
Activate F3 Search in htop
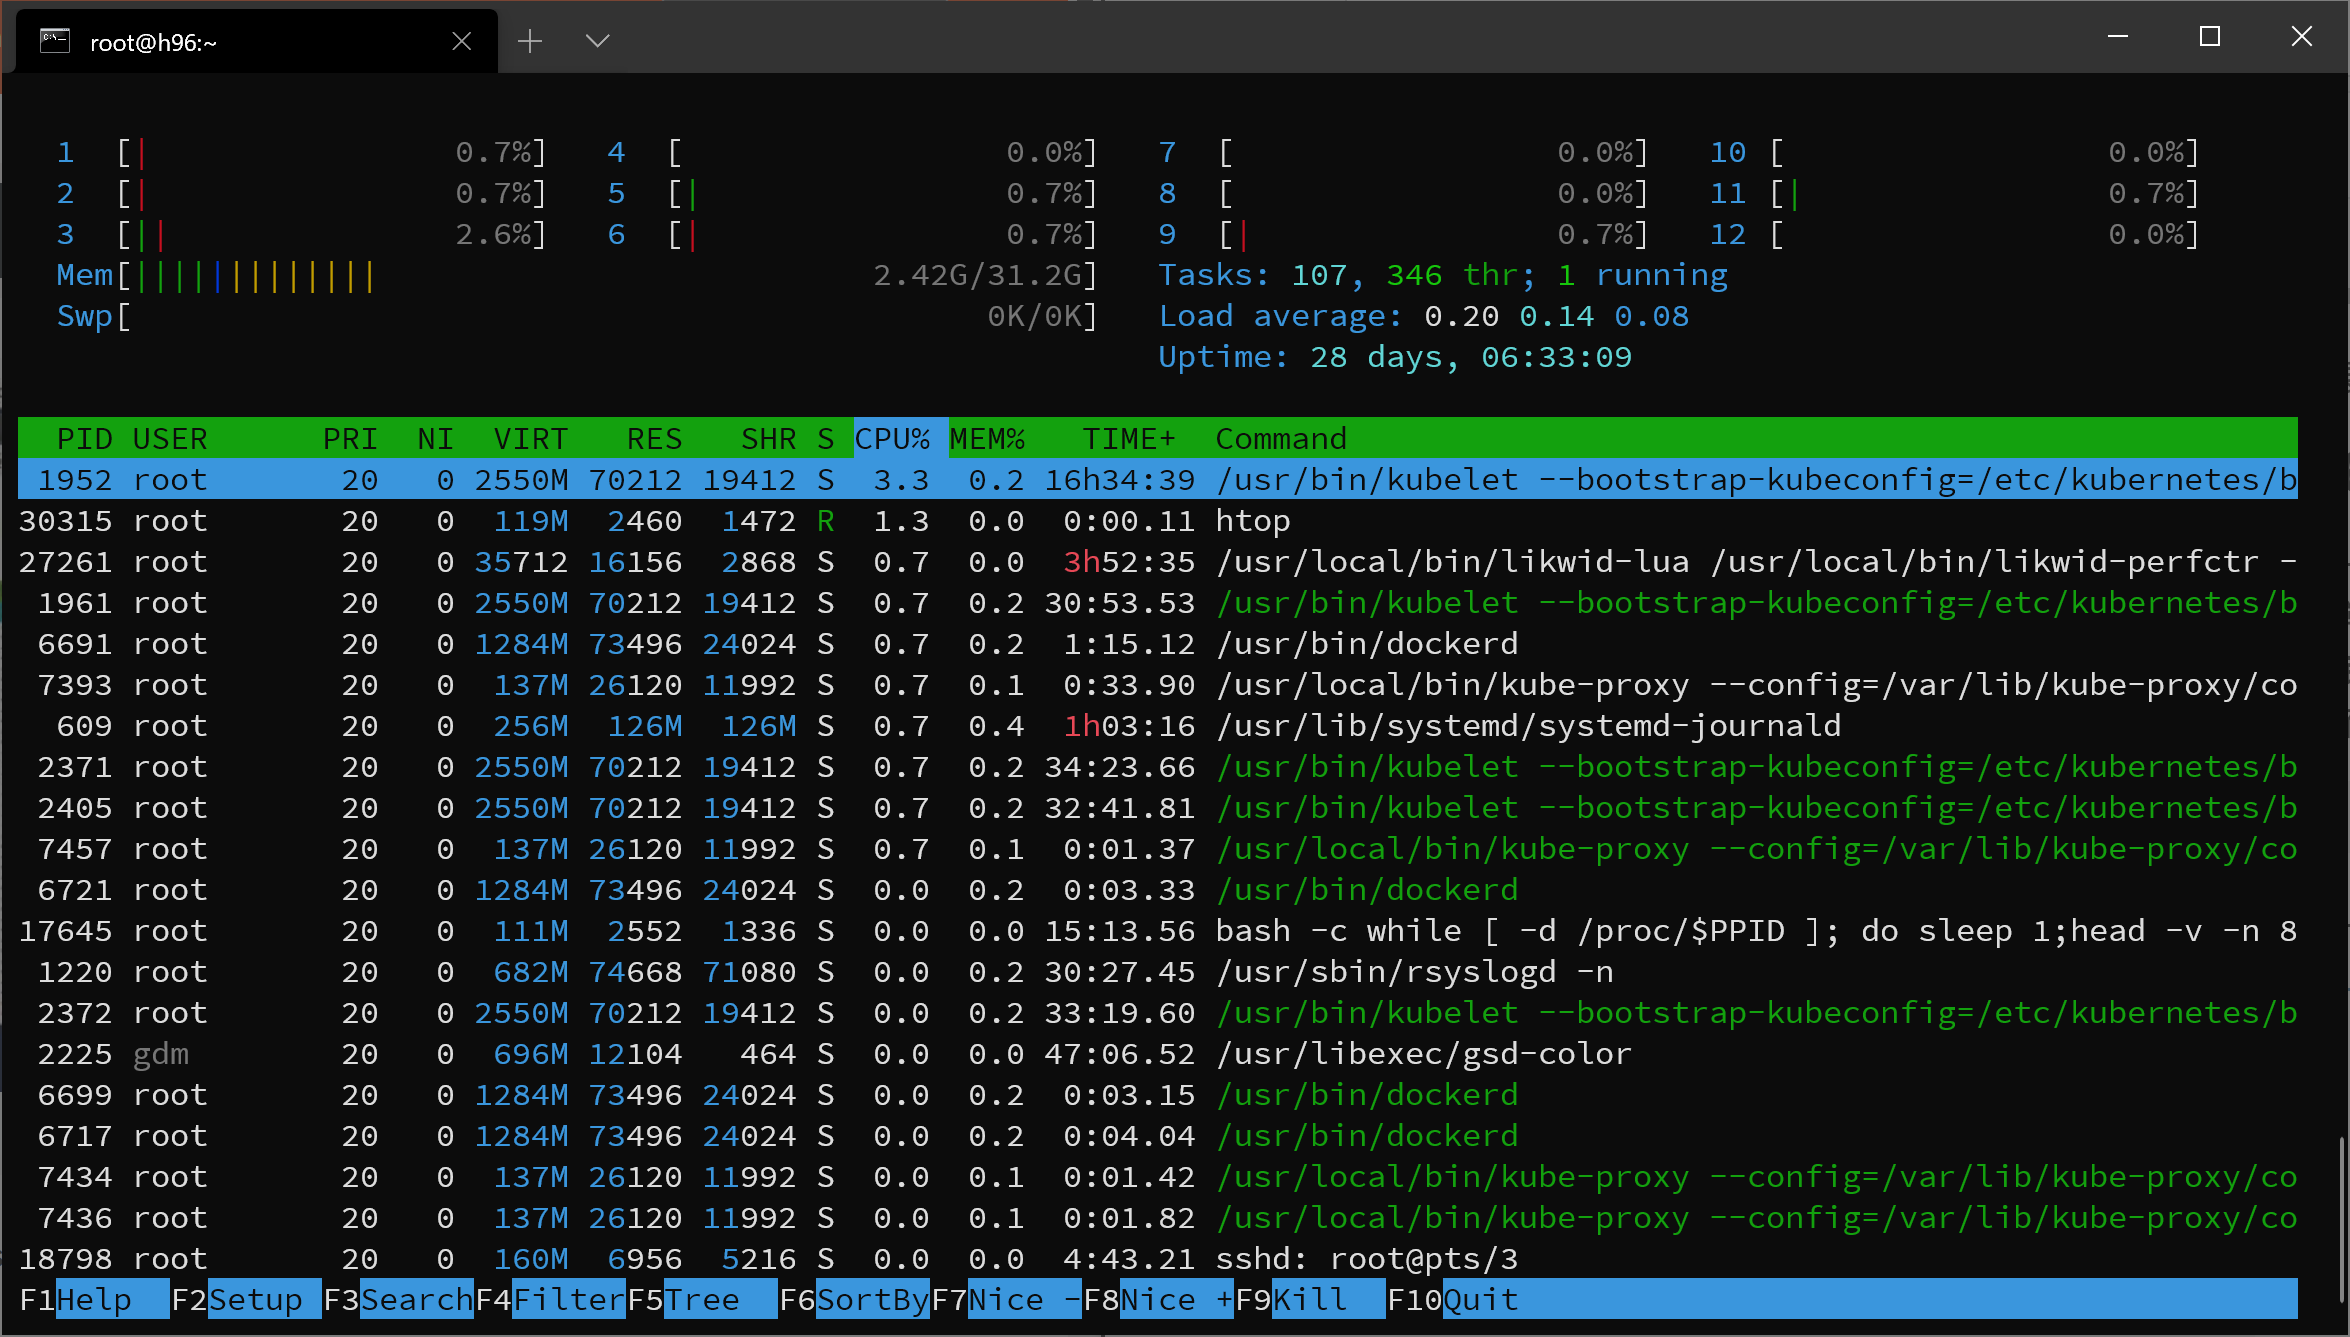pyautogui.click(x=415, y=1299)
